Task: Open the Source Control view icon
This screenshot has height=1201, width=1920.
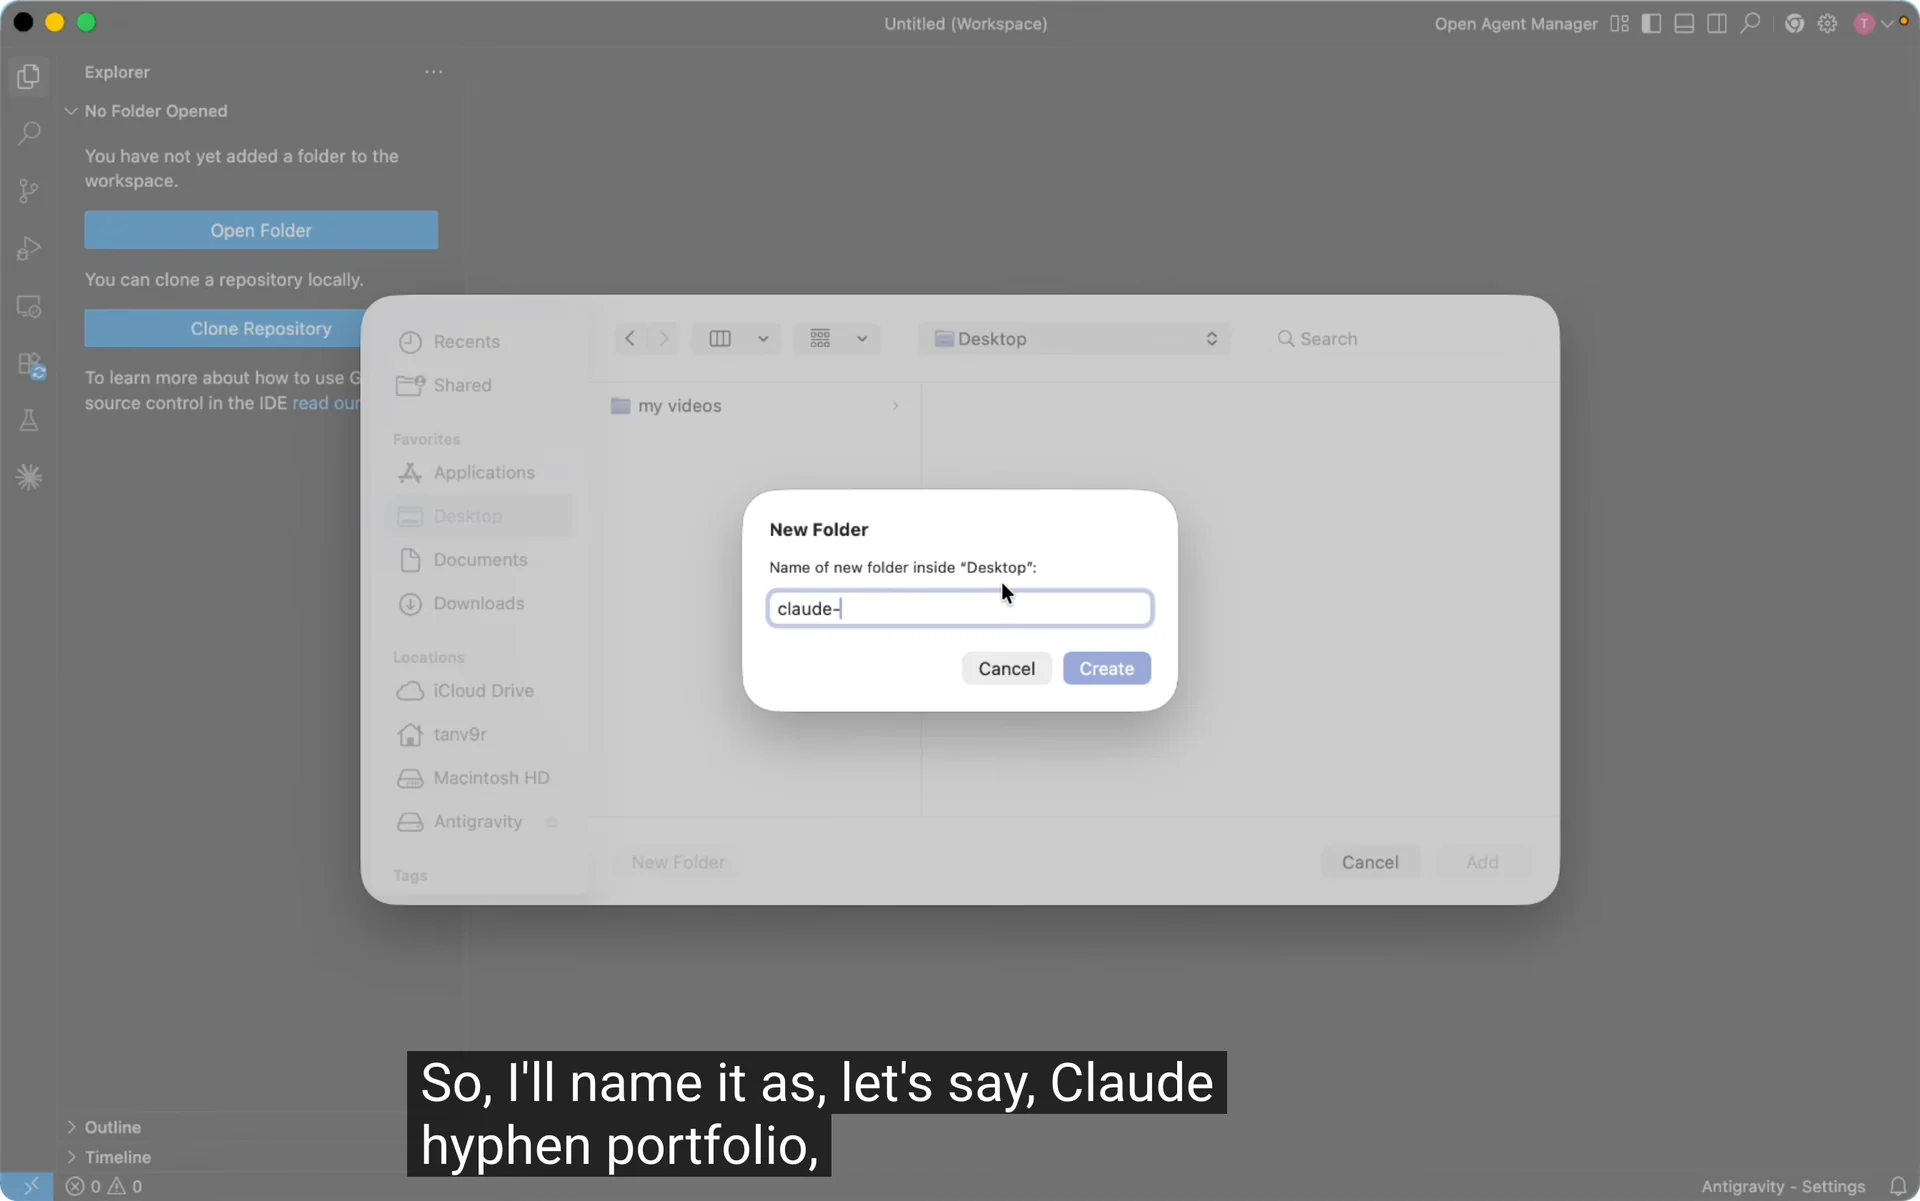Action: [29, 191]
